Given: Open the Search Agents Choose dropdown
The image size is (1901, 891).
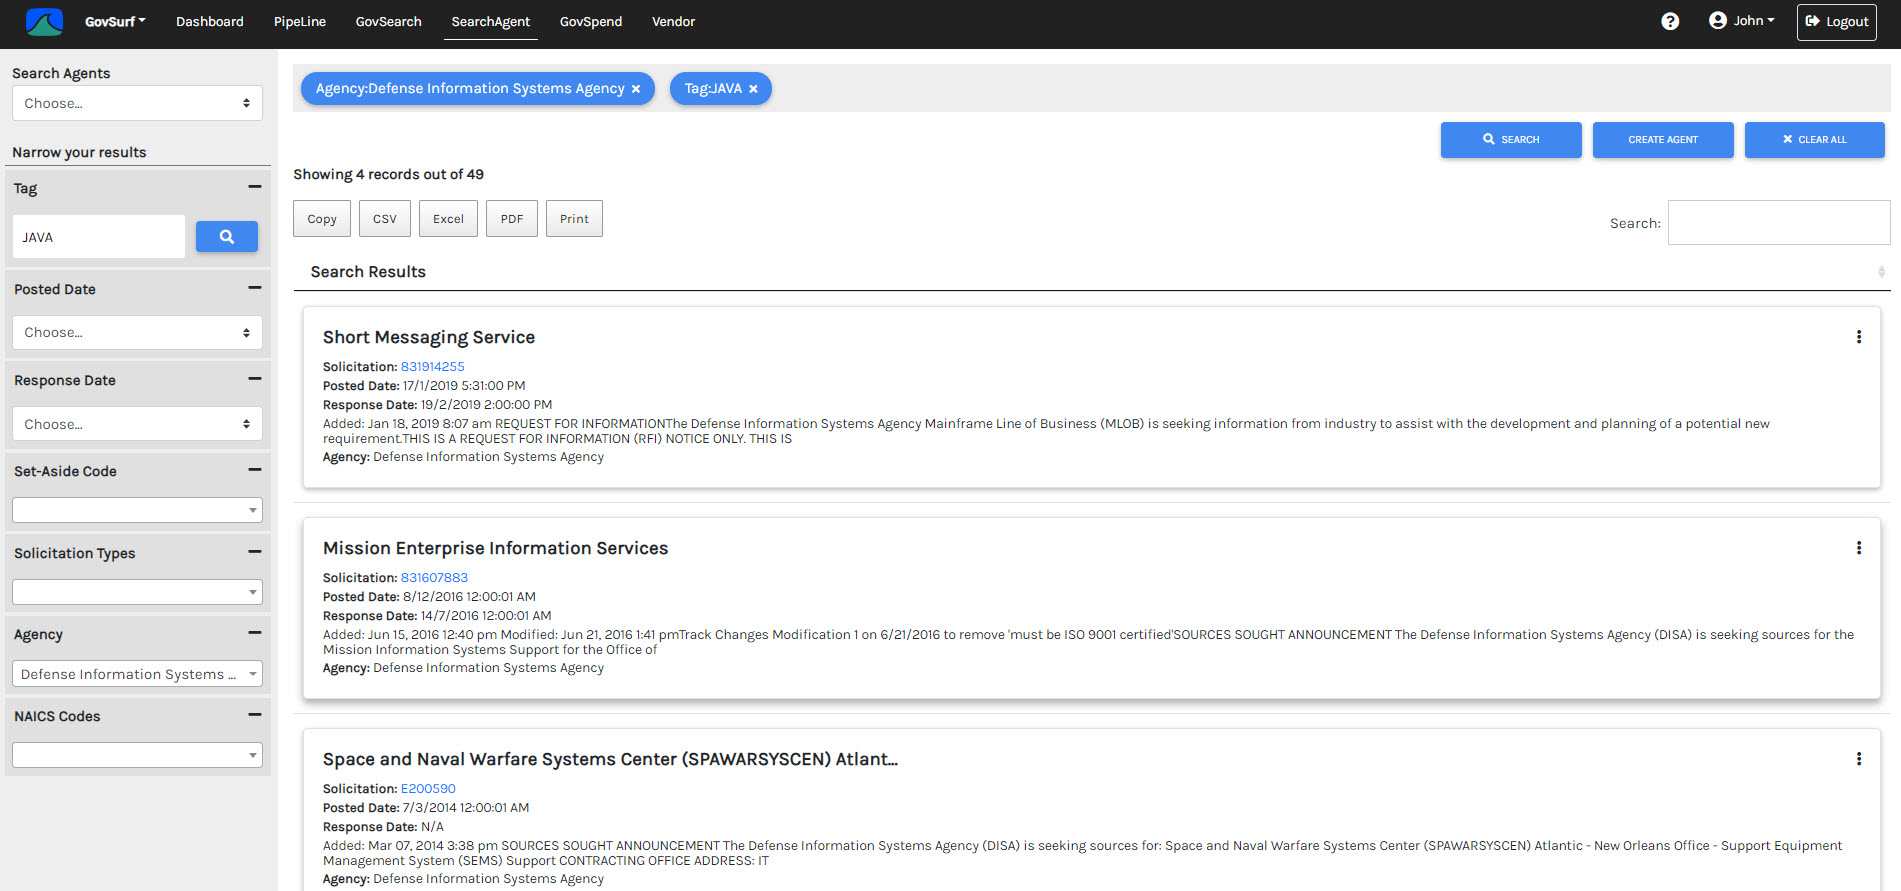Looking at the screenshot, I should (x=137, y=103).
